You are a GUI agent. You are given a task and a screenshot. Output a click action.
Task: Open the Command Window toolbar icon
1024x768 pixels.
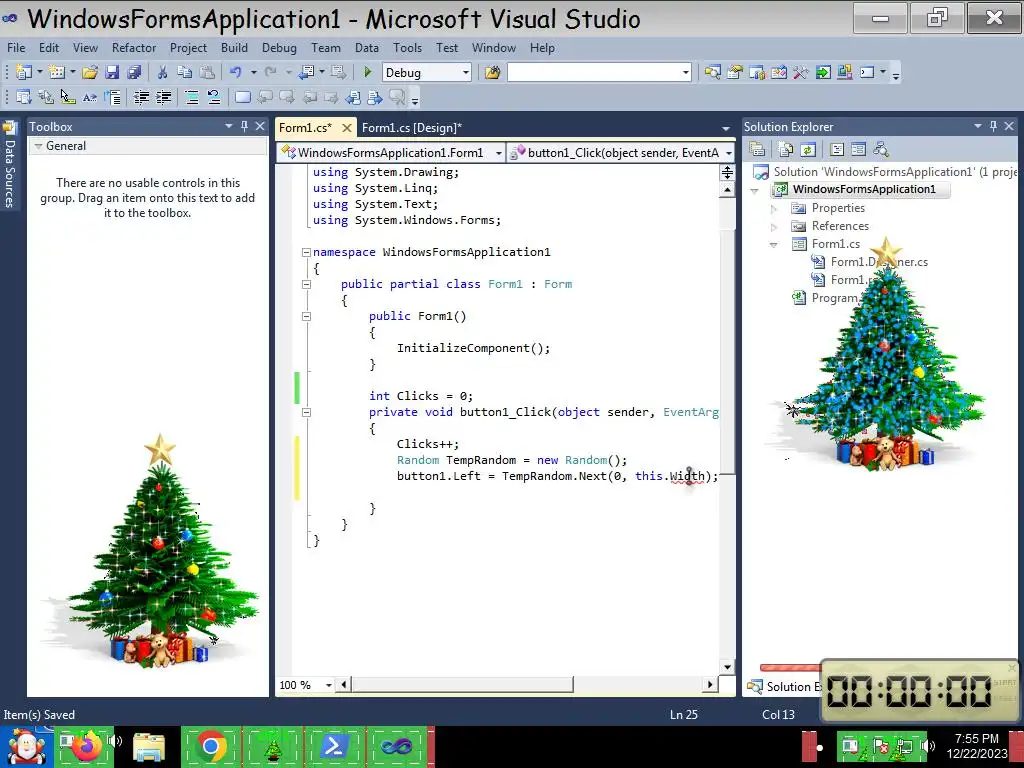pos(867,72)
